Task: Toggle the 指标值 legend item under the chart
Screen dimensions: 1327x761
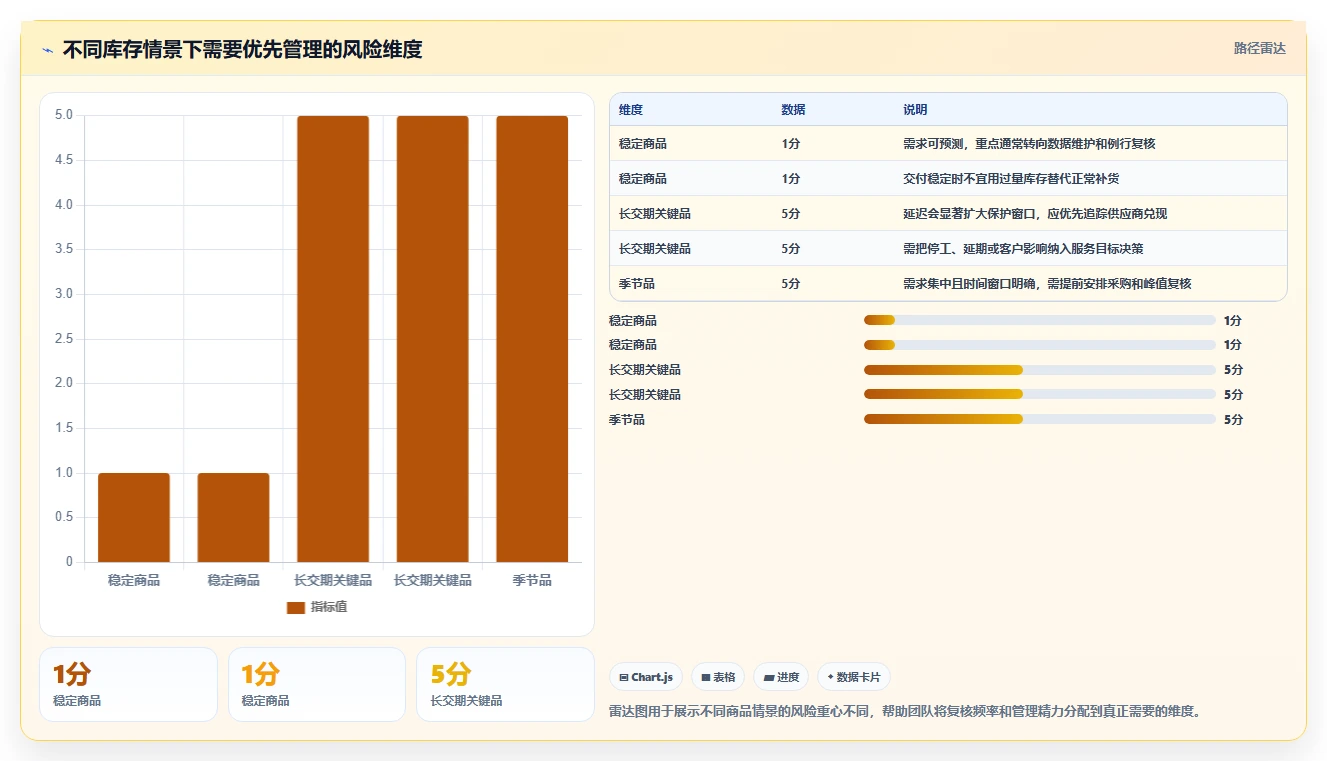Action: coord(317,607)
